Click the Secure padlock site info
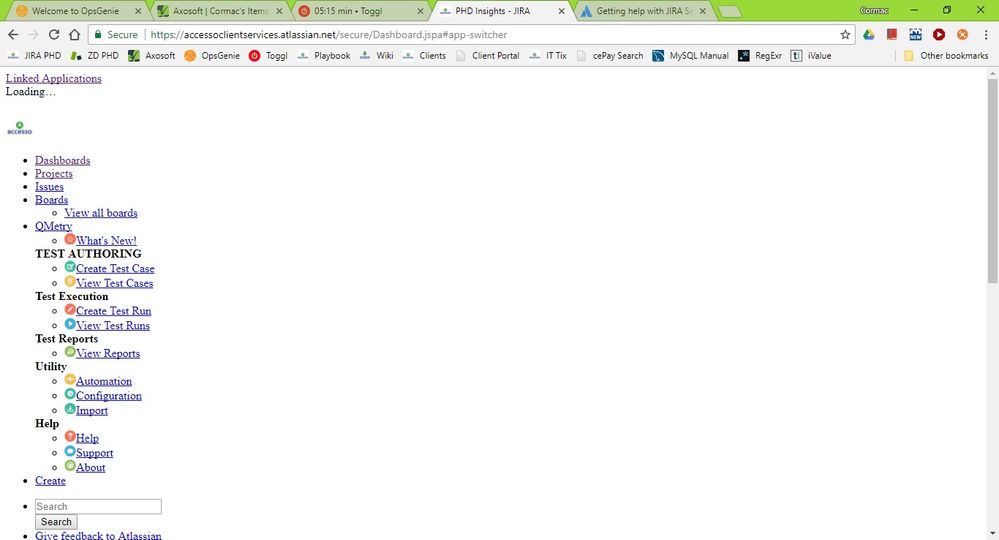This screenshot has width=999, height=540. [116, 34]
